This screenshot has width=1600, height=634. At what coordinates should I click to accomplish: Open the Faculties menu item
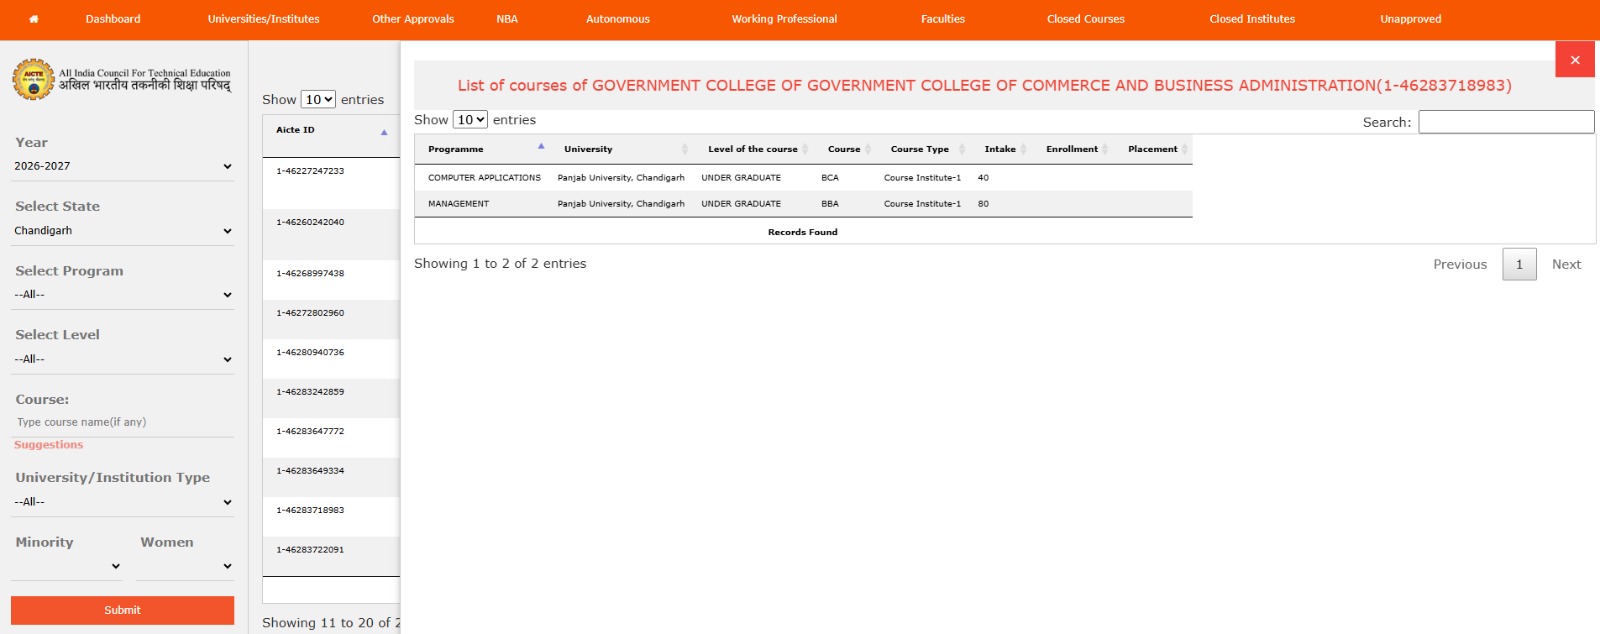pos(943,19)
